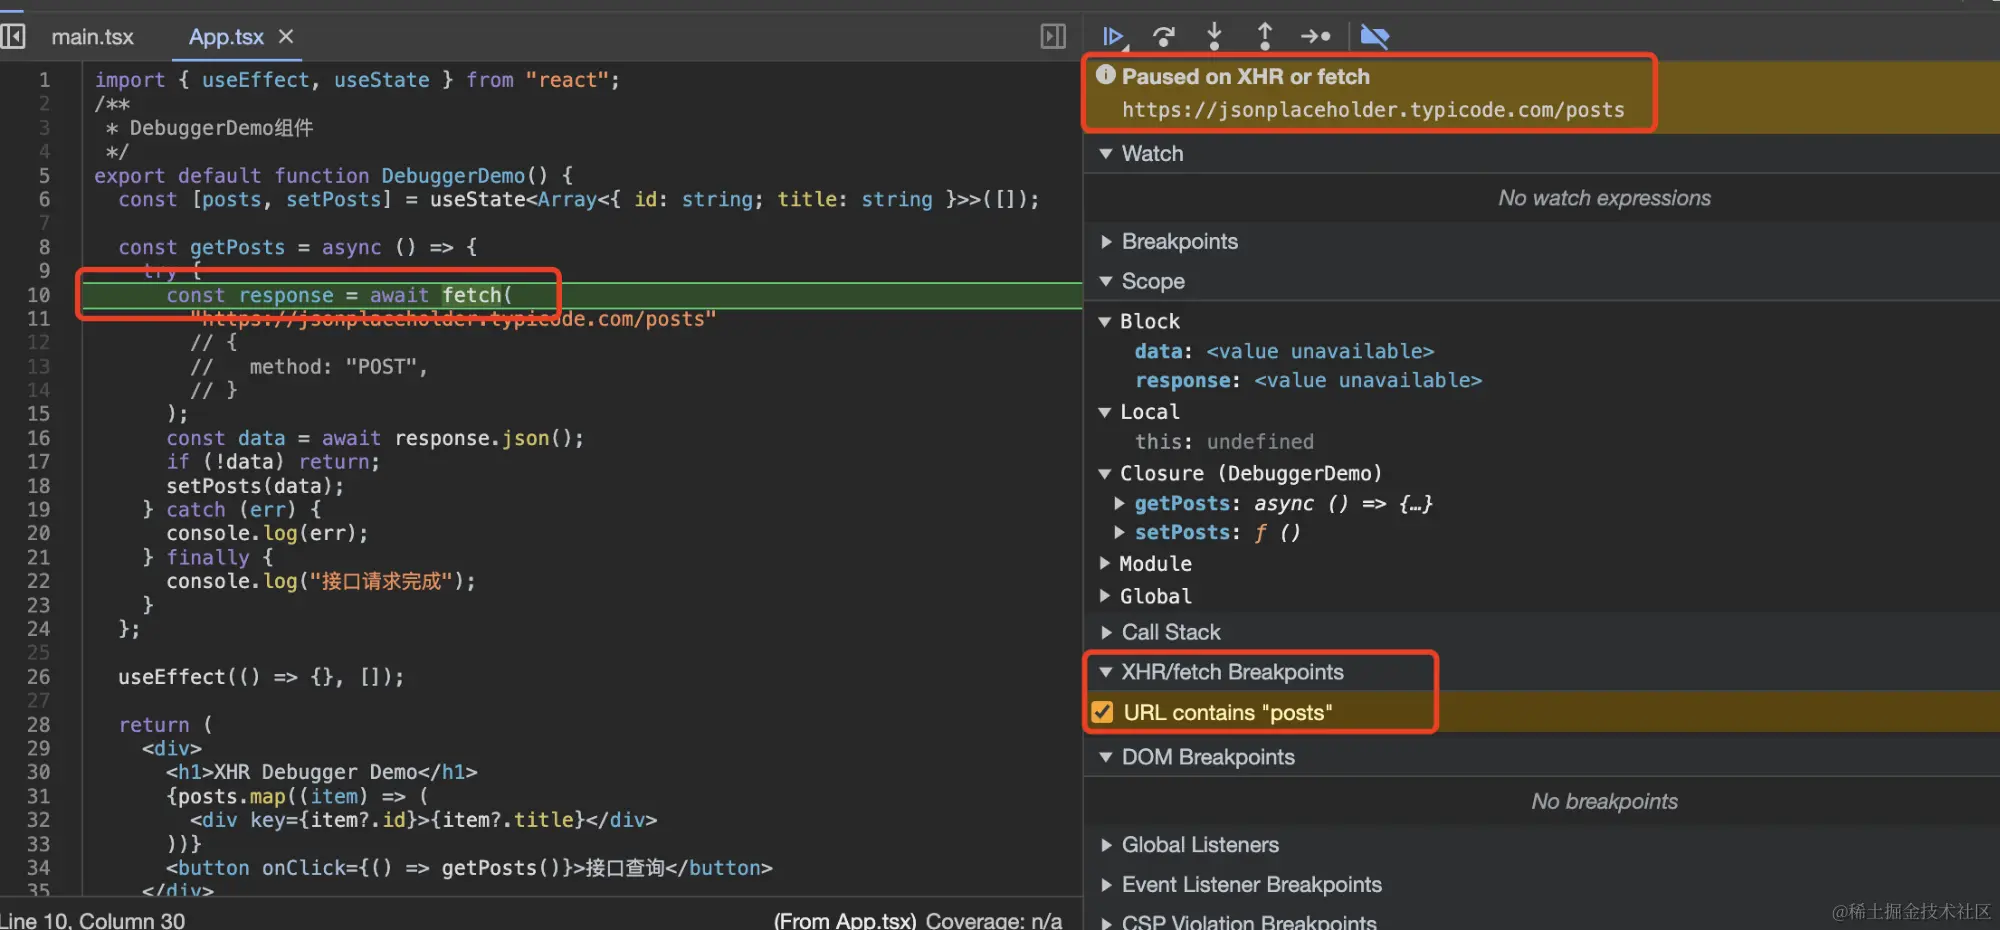The image size is (2000, 930).
Task: Resume script execution
Action: 1114,37
